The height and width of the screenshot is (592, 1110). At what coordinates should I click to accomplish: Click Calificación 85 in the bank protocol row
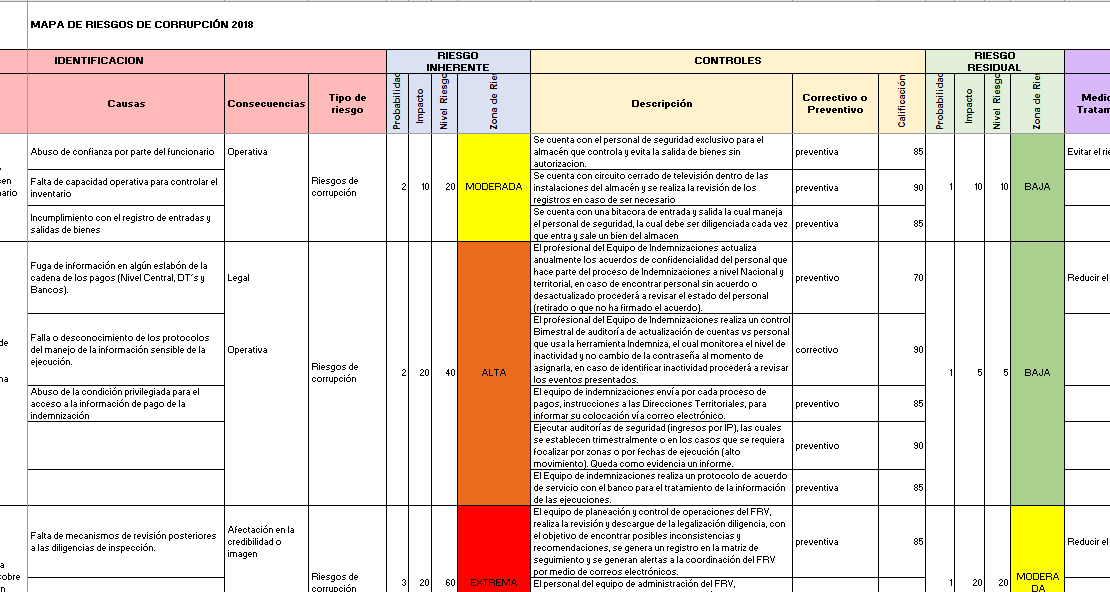(902, 488)
